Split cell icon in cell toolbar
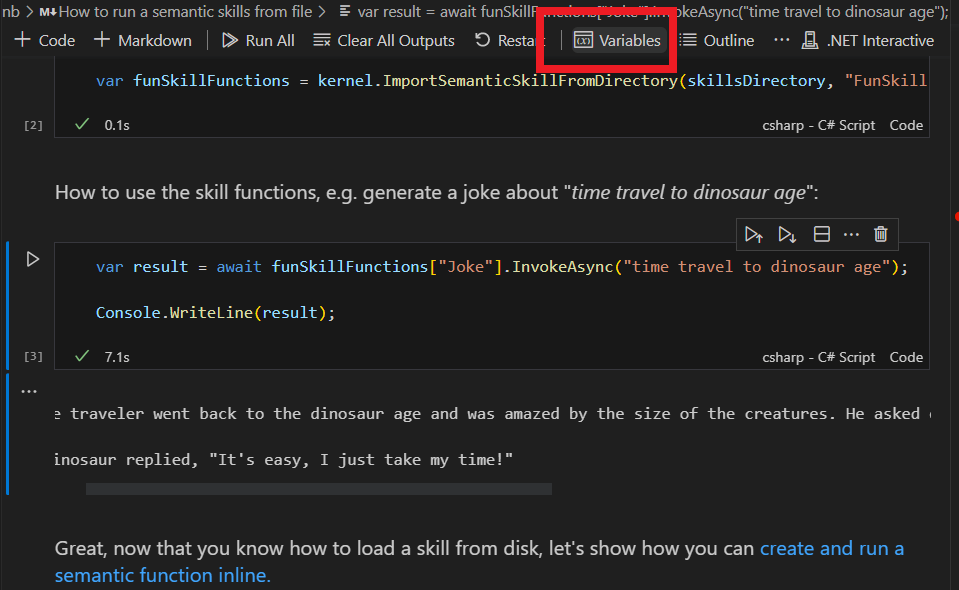Viewport: 959px width, 590px height. click(x=821, y=234)
